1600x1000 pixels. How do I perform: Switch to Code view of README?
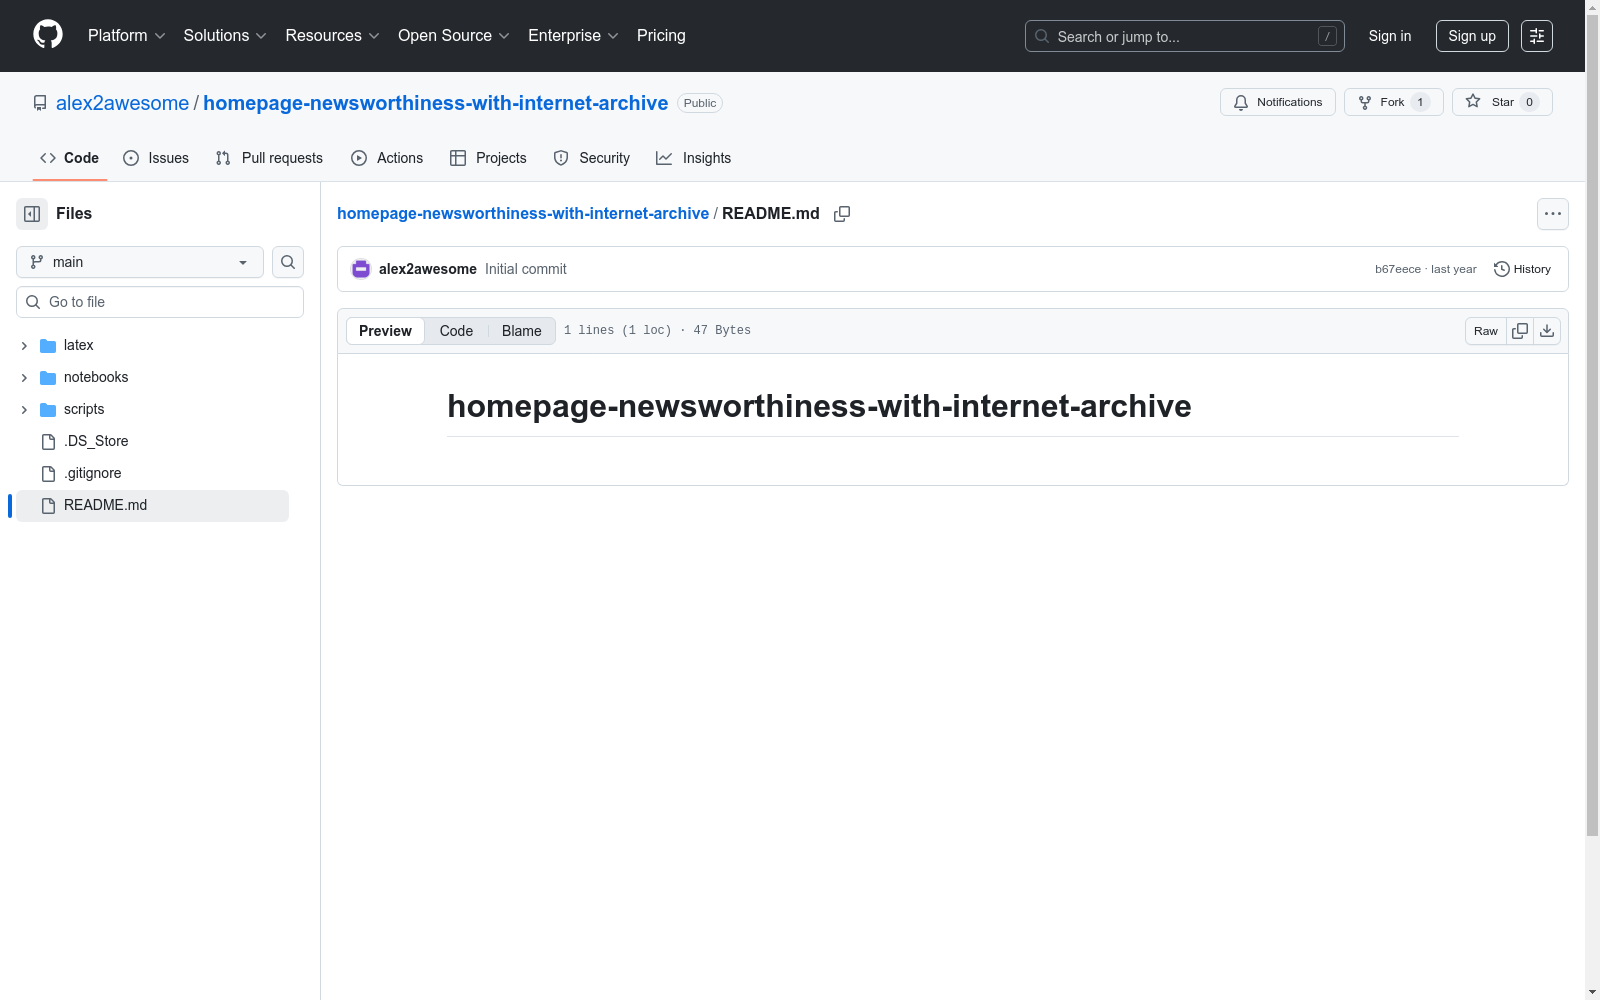tap(456, 331)
